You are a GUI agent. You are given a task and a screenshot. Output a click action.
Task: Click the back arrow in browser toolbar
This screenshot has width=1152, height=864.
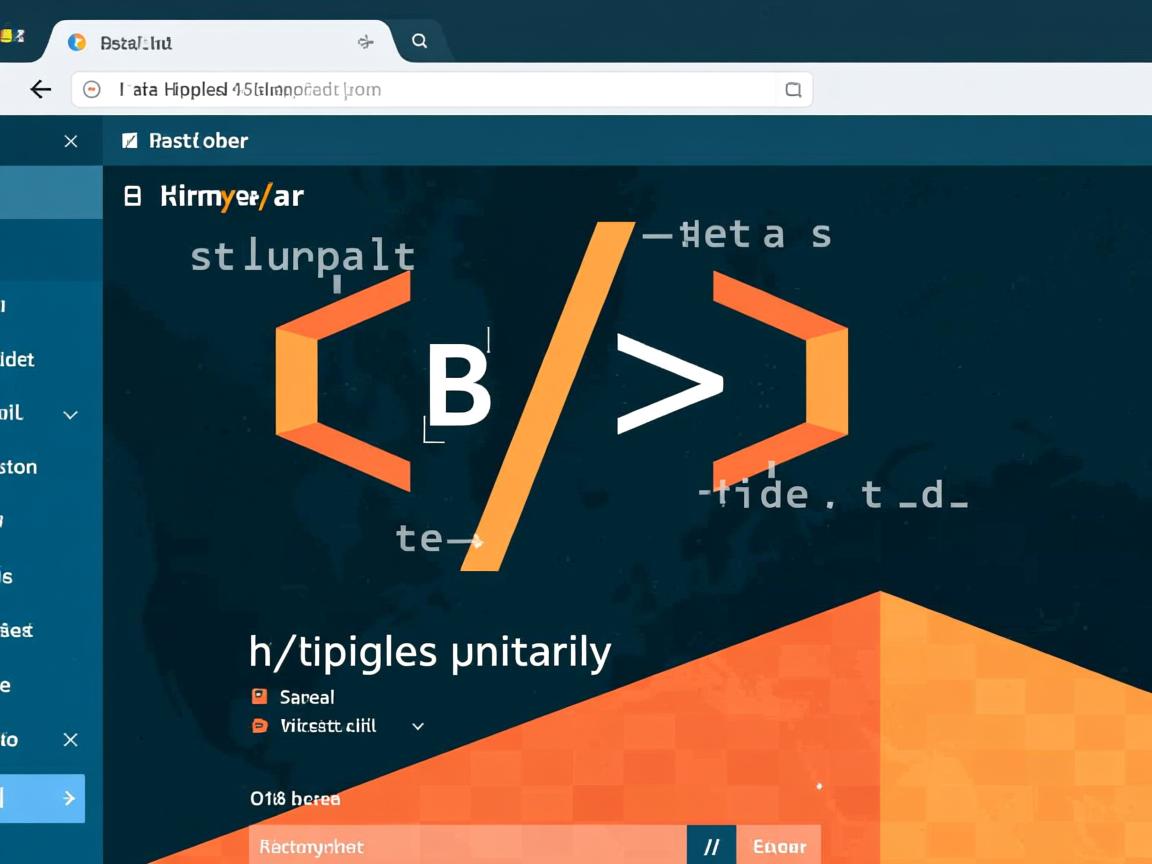[40, 90]
